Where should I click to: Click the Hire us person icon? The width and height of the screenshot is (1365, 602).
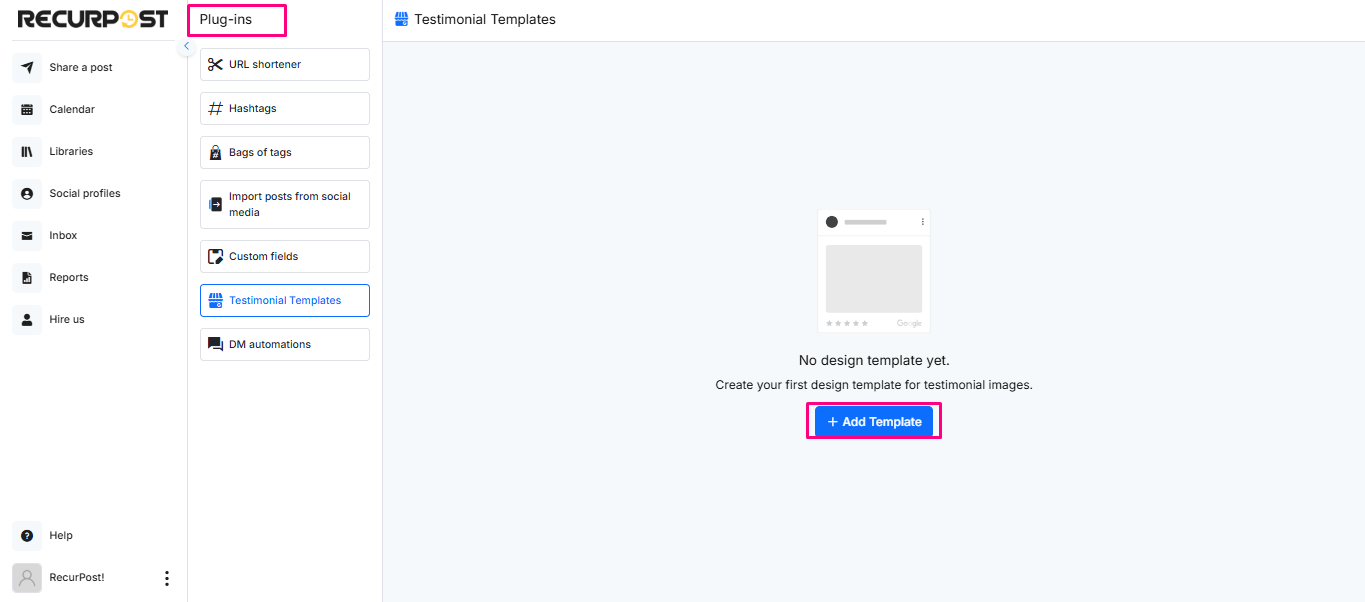click(27, 320)
